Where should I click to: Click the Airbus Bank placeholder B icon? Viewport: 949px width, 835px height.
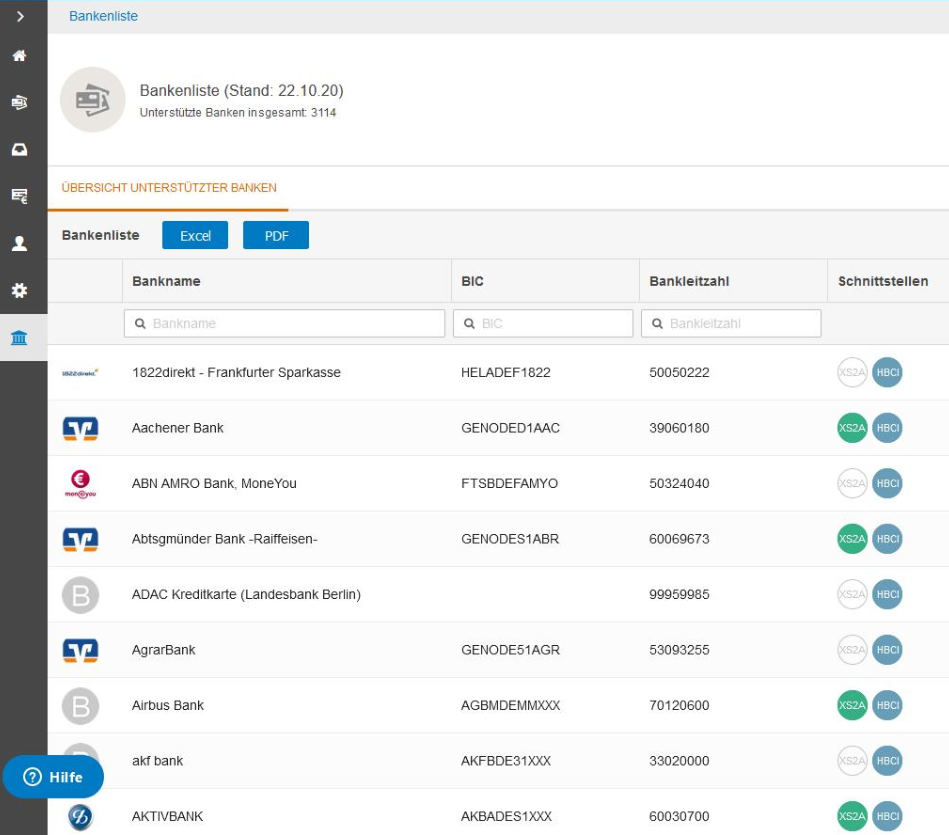click(x=80, y=706)
